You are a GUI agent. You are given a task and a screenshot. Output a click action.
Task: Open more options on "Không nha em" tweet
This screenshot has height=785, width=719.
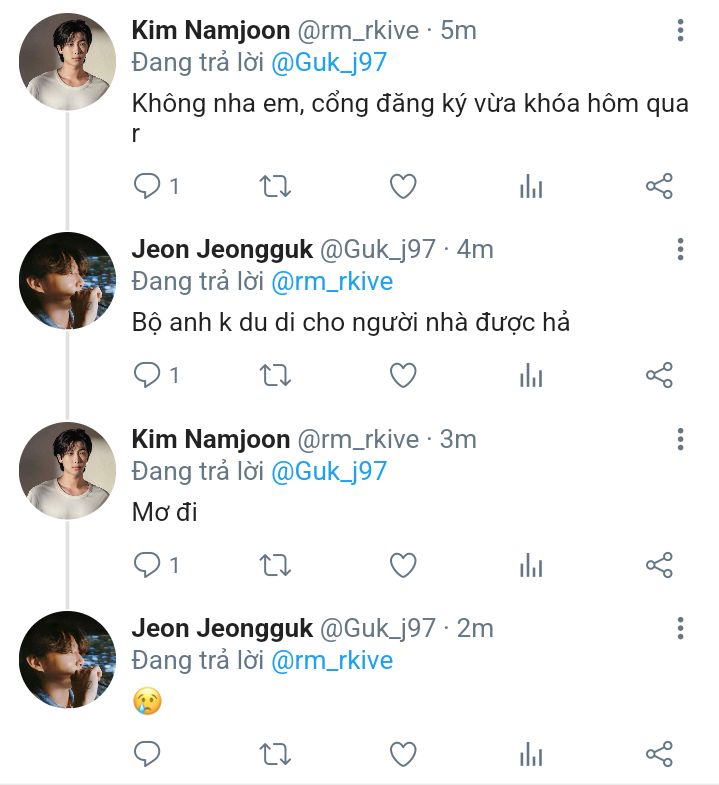[x=680, y=31]
